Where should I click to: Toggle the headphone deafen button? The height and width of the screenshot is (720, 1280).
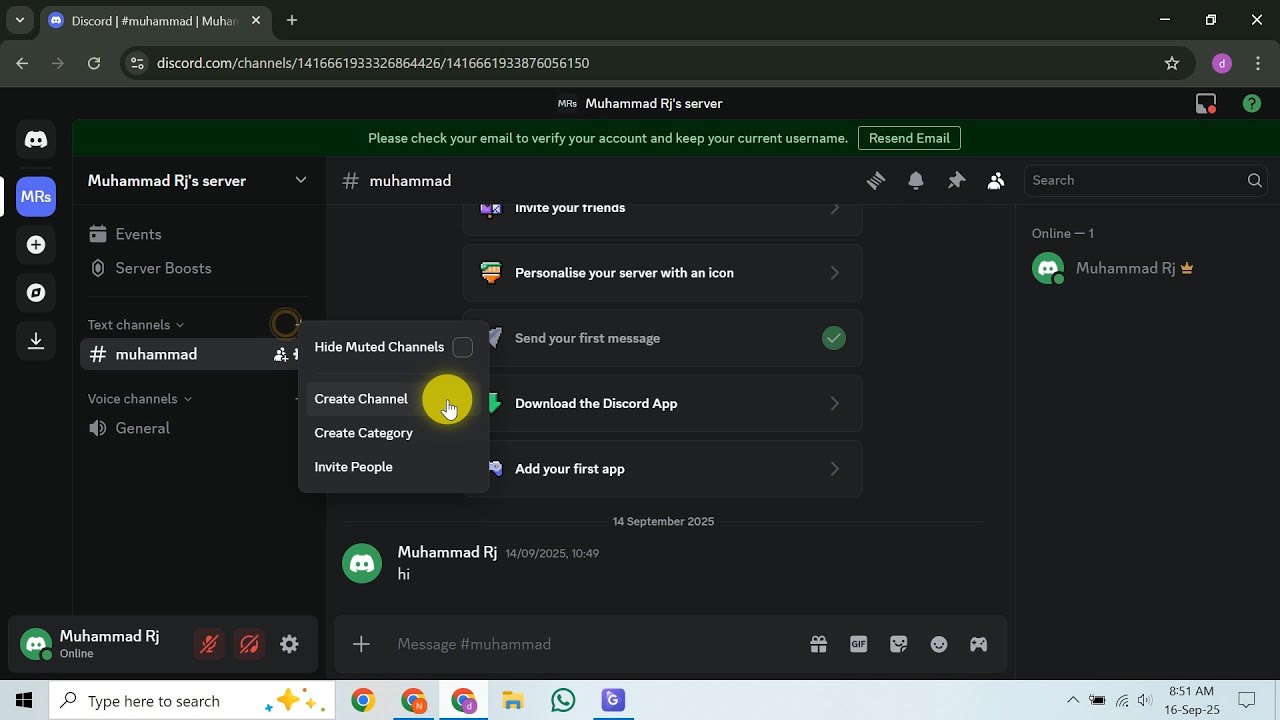249,645
